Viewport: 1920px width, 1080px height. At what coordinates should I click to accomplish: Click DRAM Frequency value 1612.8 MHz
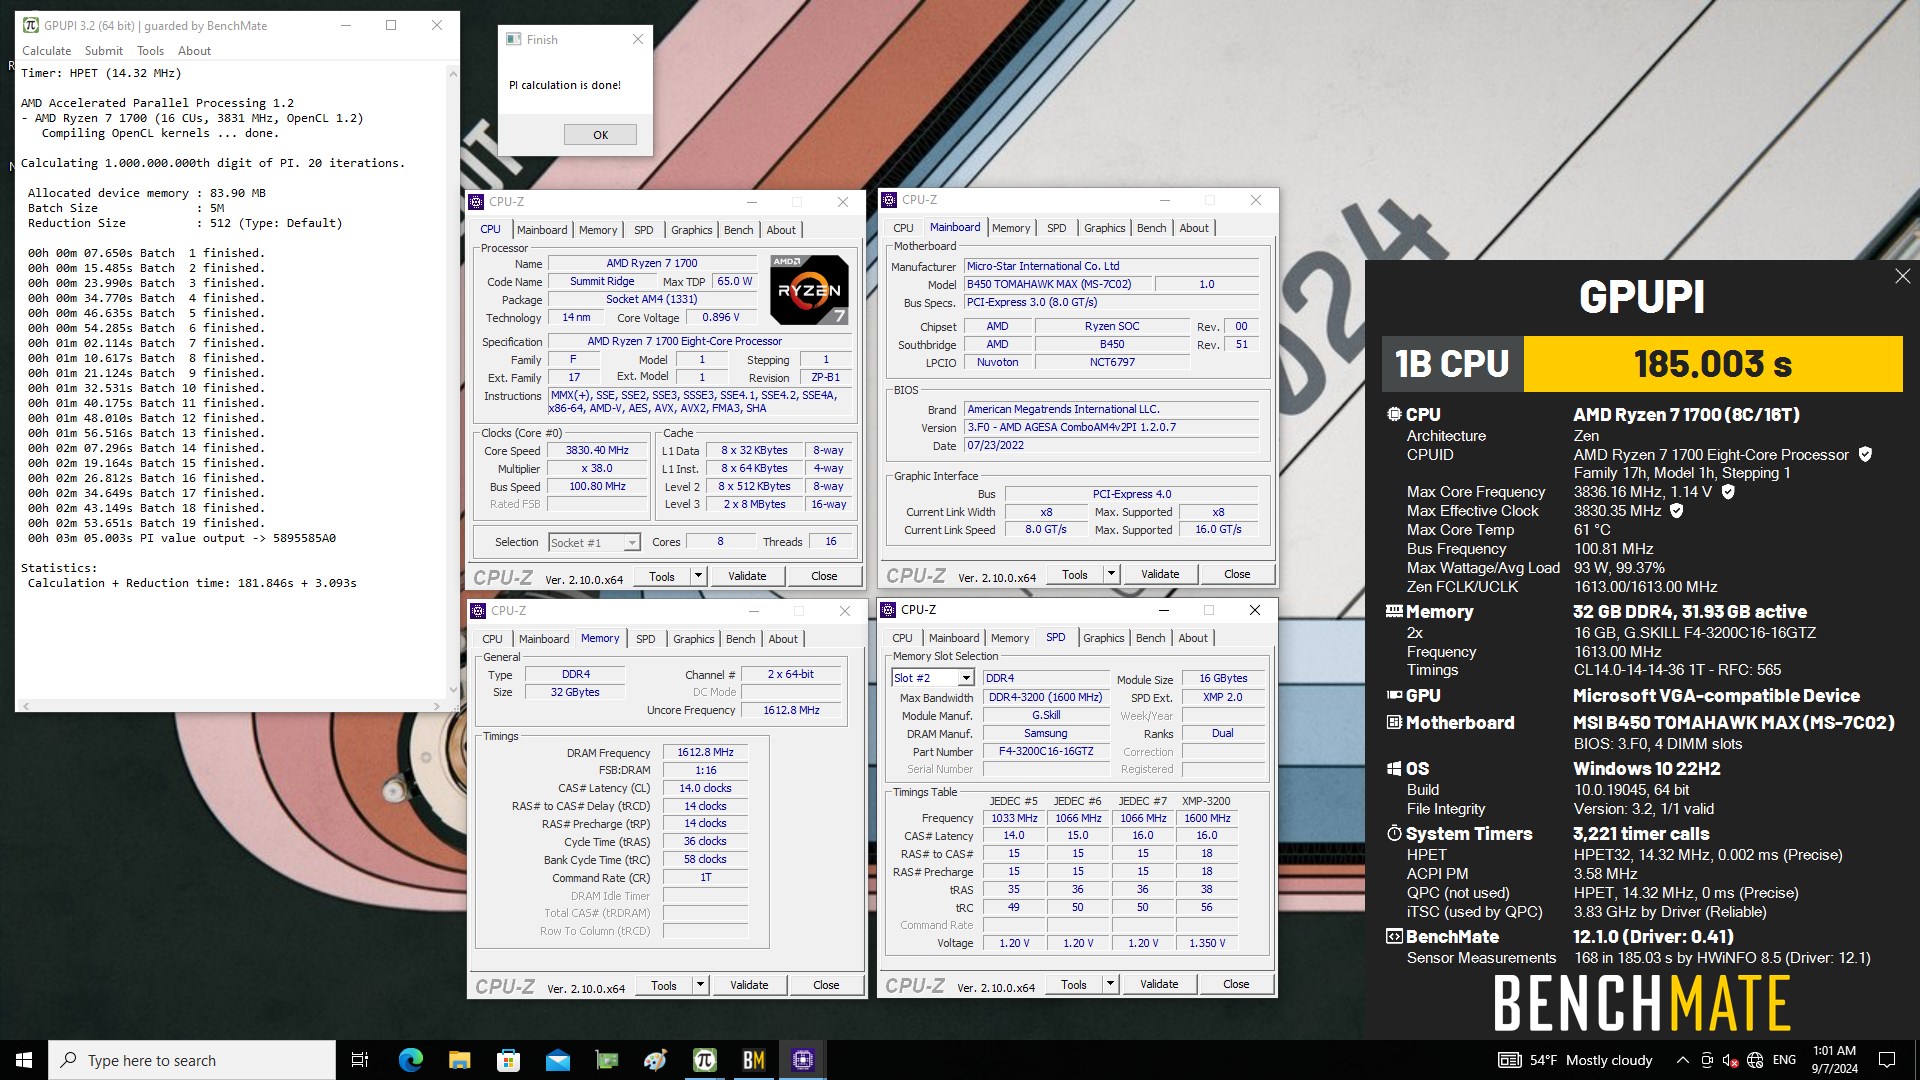(705, 753)
